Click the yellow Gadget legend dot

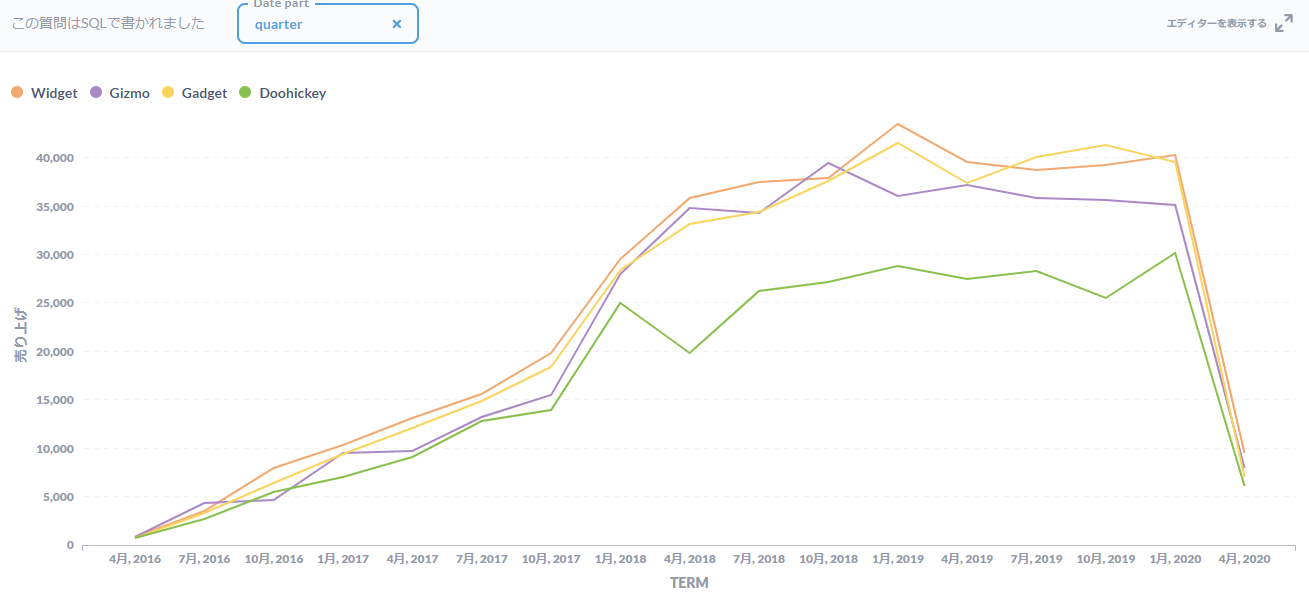coord(168,93)
